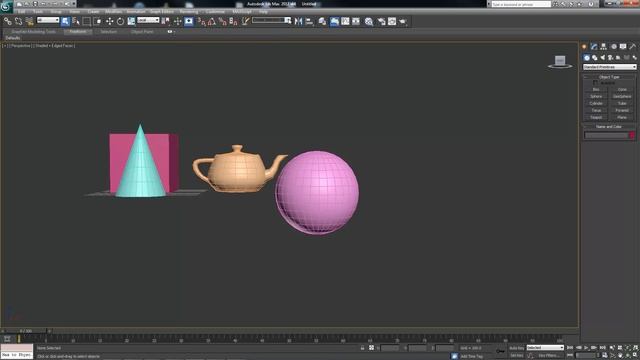
Task: Click the Cylinder primitive button
Action: point(596,103)
